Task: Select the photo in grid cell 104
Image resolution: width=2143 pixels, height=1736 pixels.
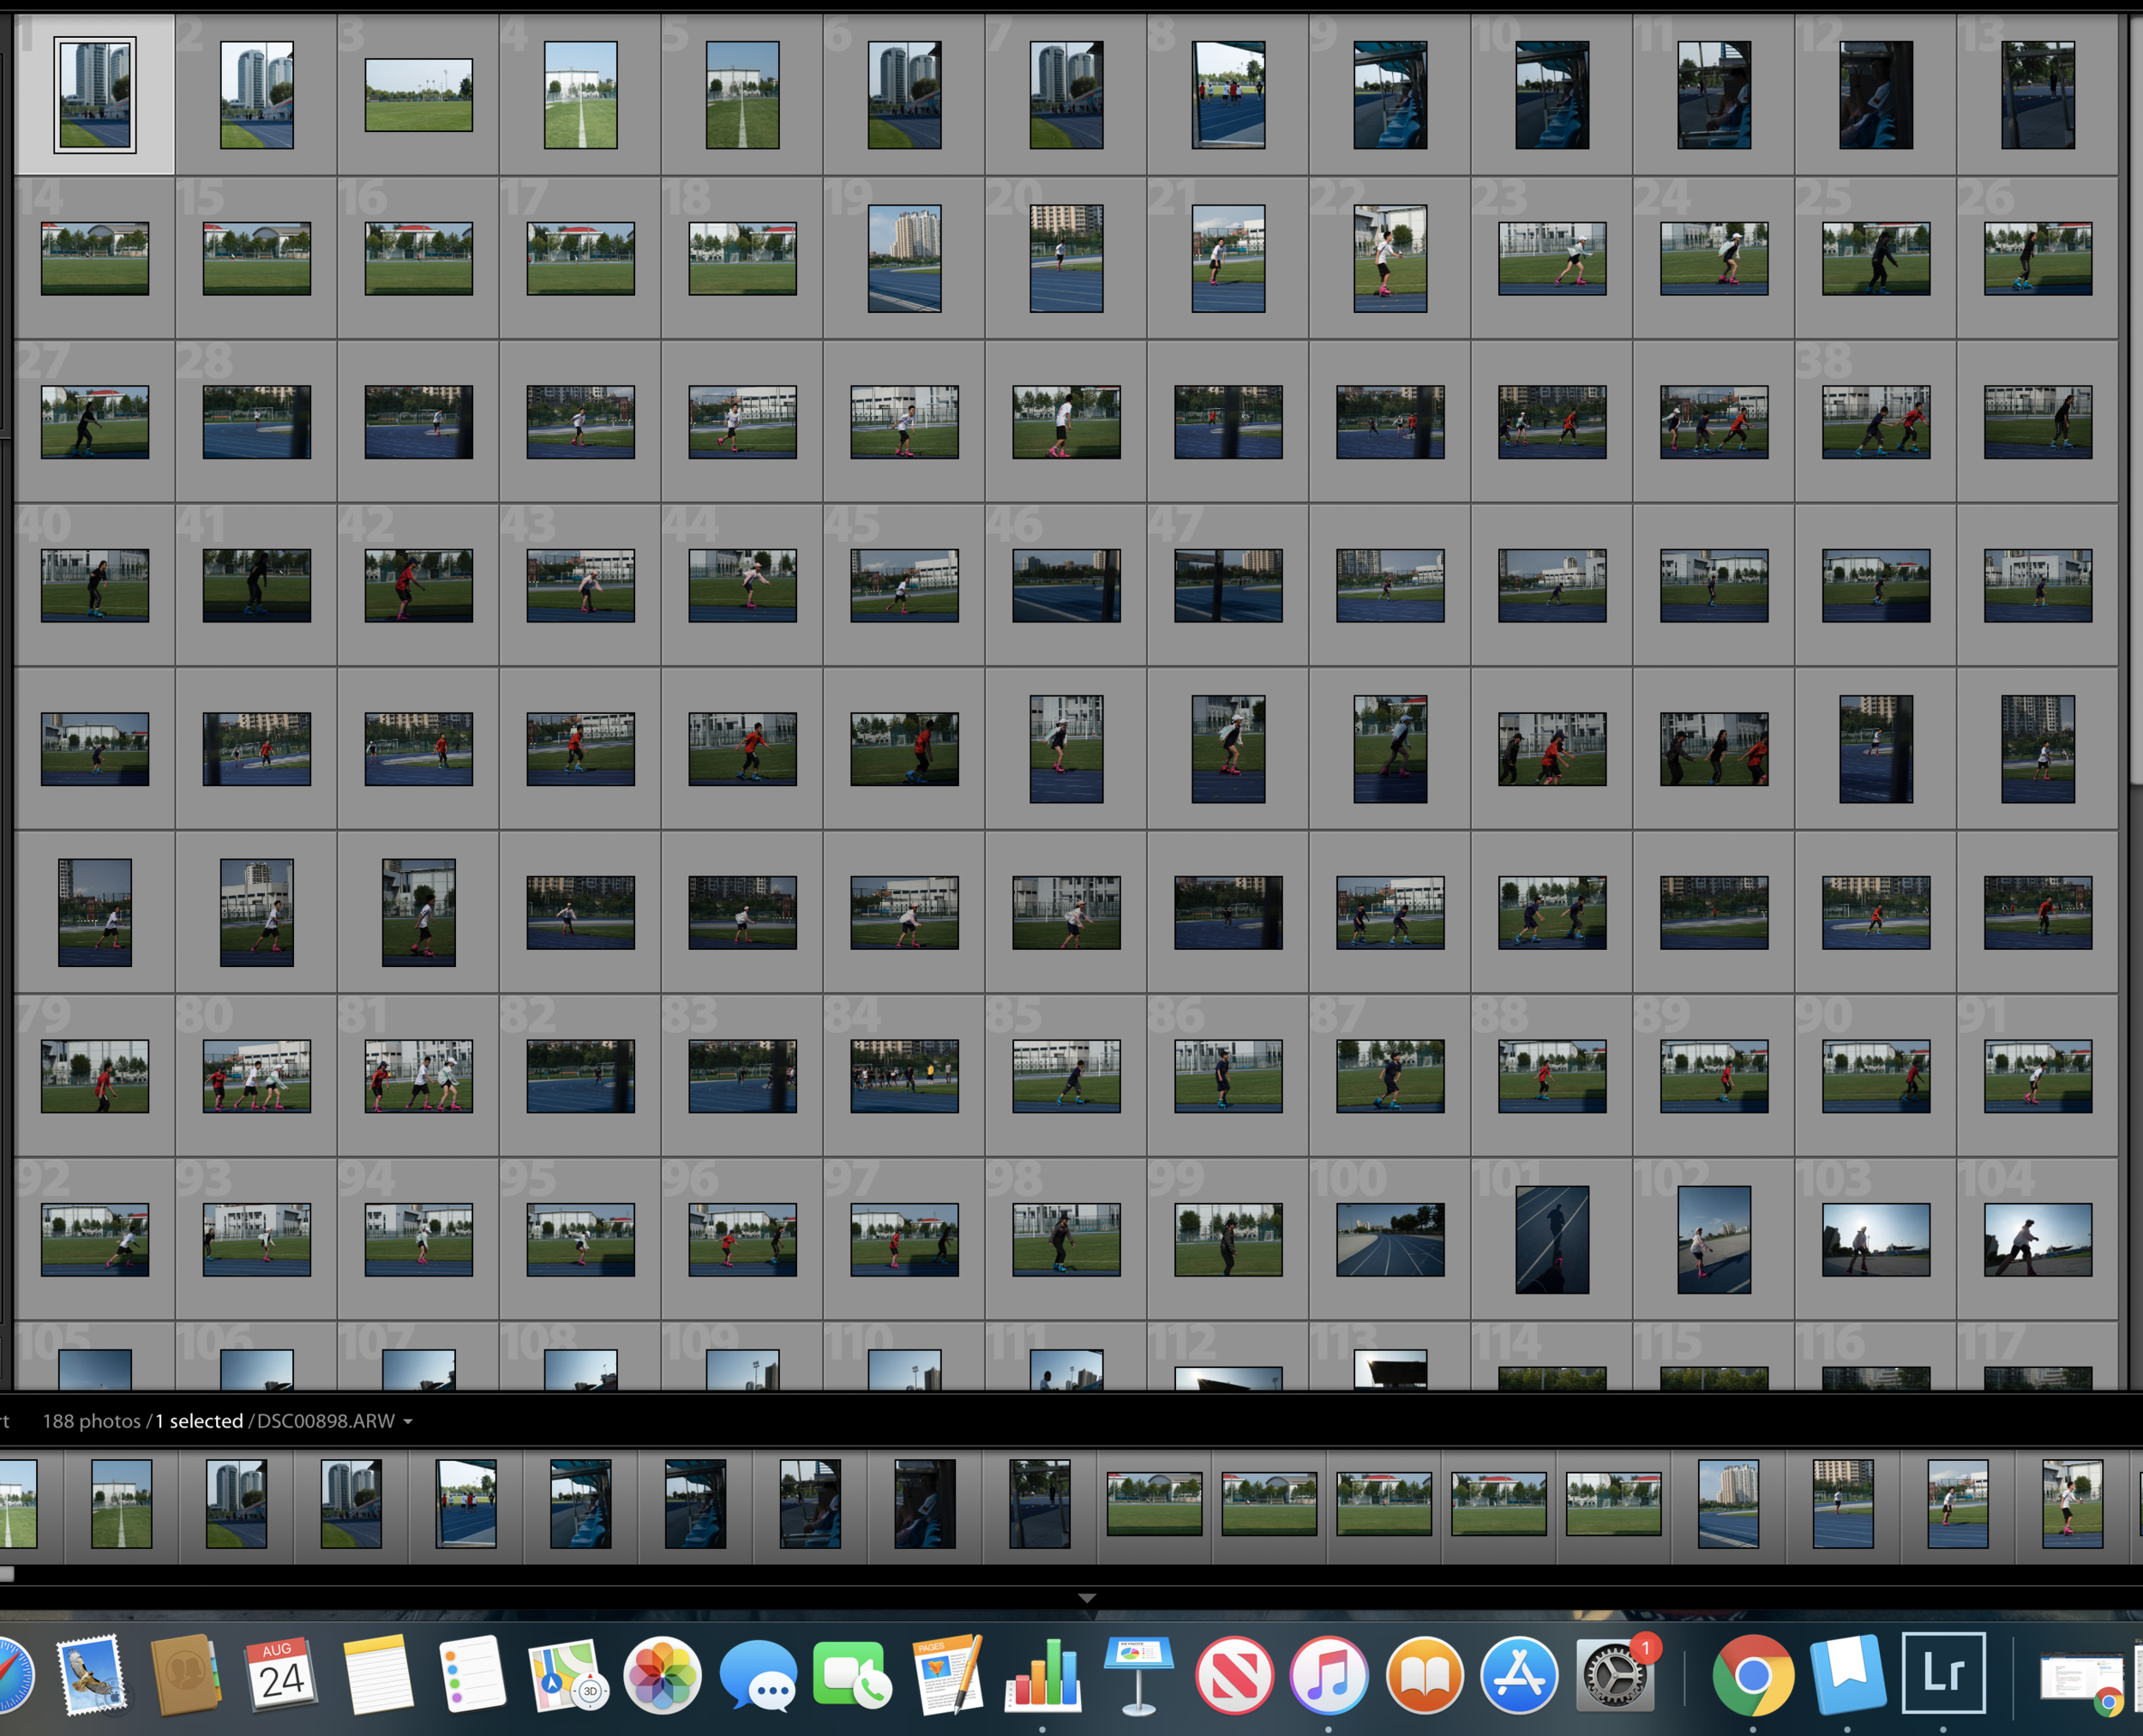Action: [2038, 1239]
